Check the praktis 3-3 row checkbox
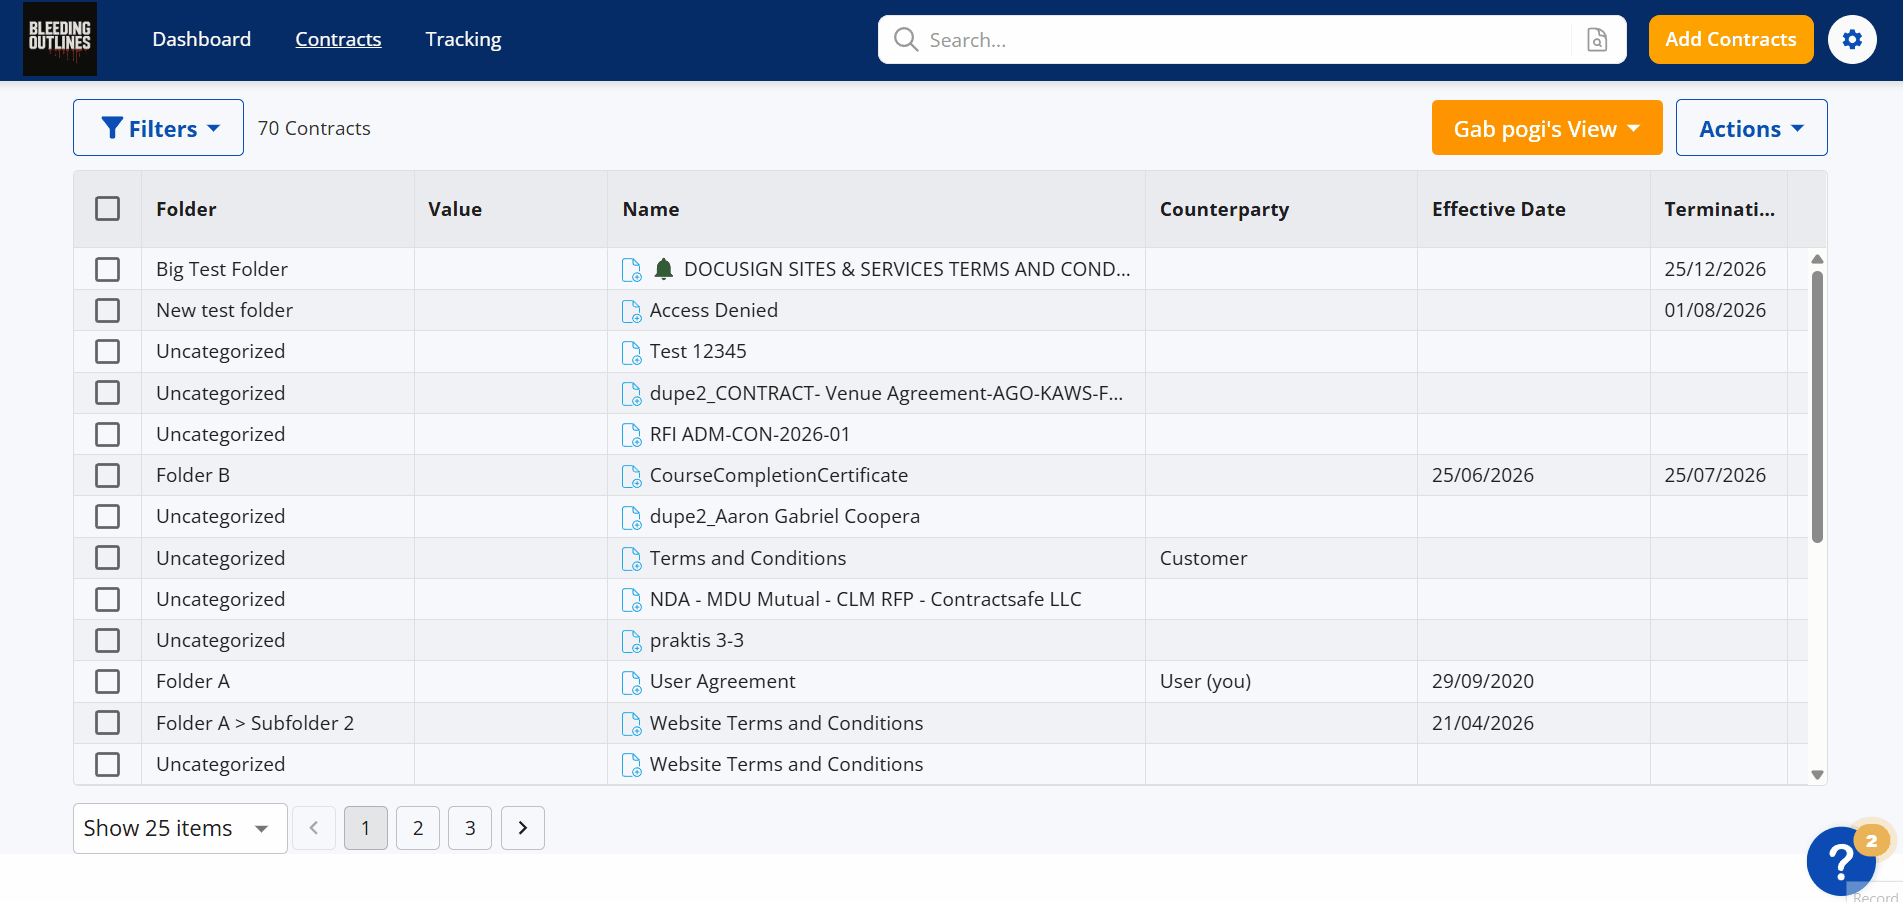 [107, 640]
